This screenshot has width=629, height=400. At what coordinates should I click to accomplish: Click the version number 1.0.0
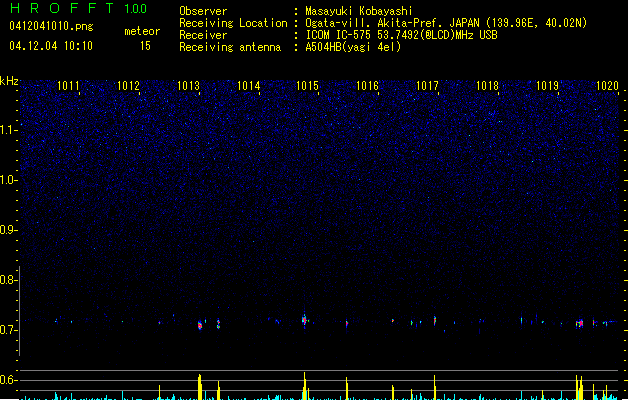(136, 9)
